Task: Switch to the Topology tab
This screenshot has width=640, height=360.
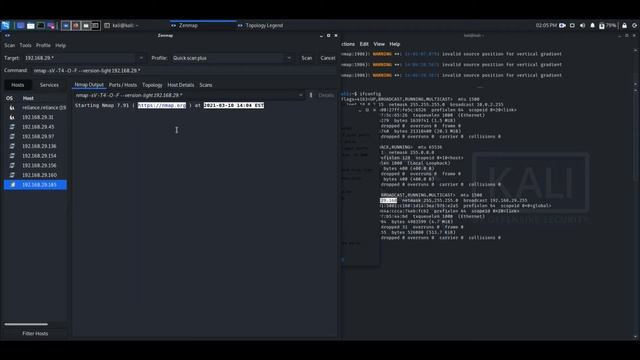Action: pyautogui.click(x=152, y=85)
